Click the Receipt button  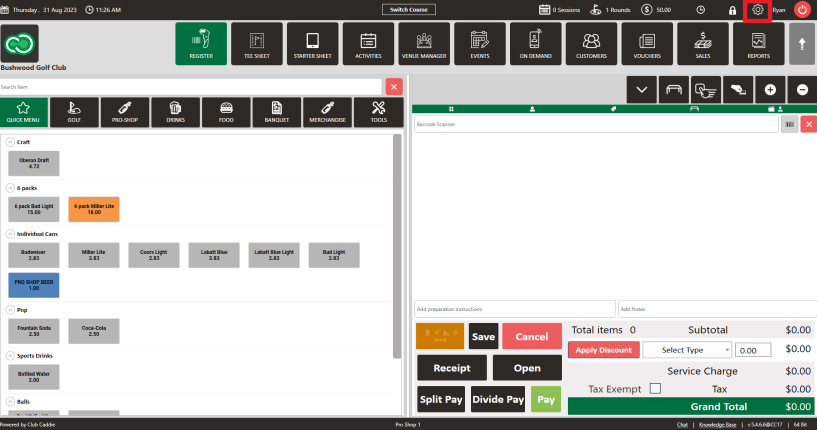(x=452, y=368)
